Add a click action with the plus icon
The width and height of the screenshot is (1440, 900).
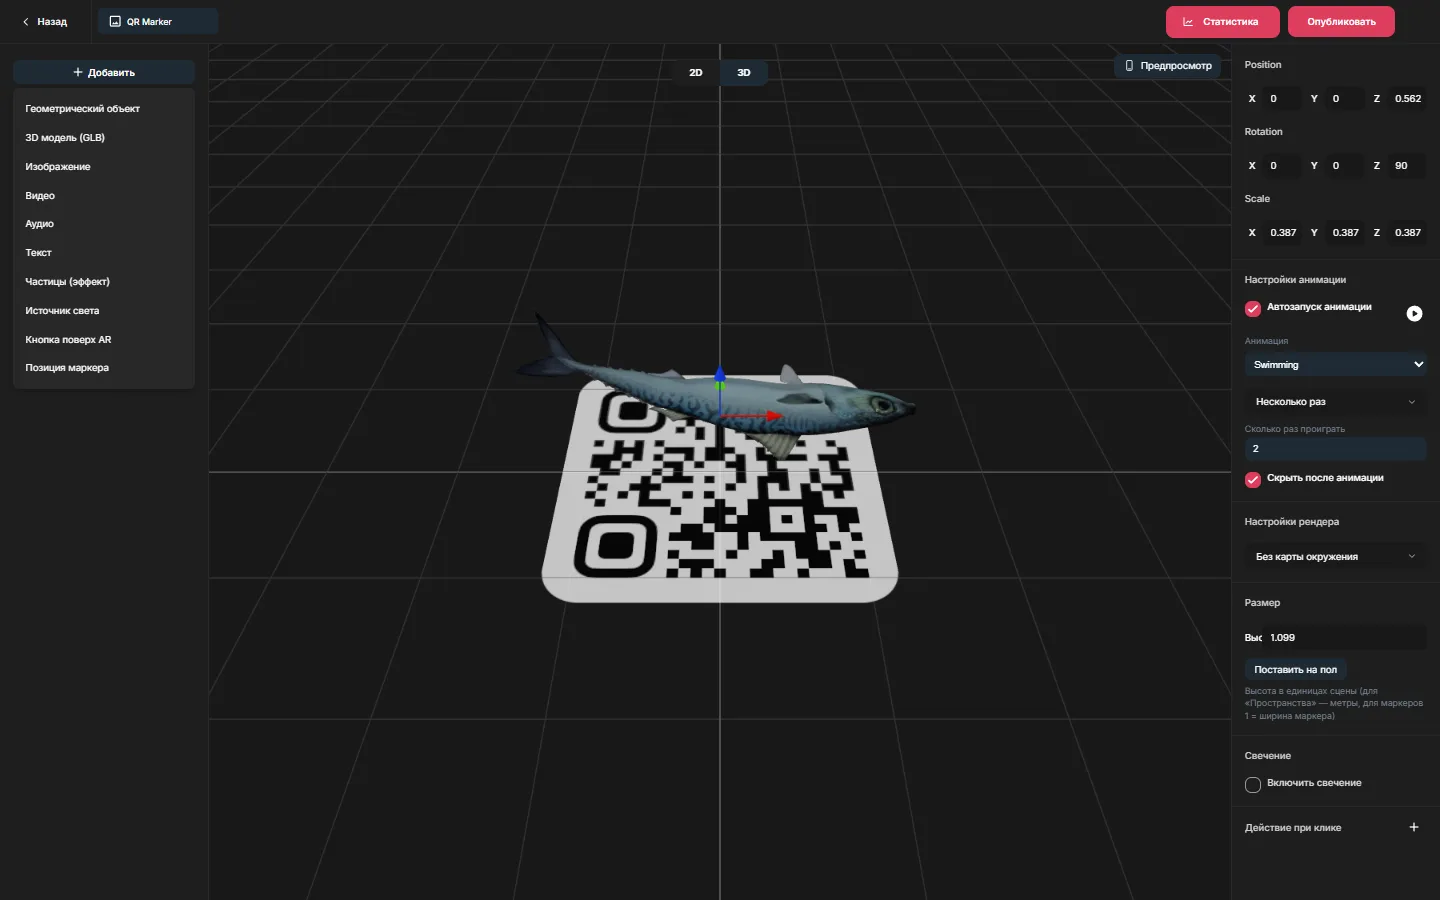click(x=1414, y=827)
